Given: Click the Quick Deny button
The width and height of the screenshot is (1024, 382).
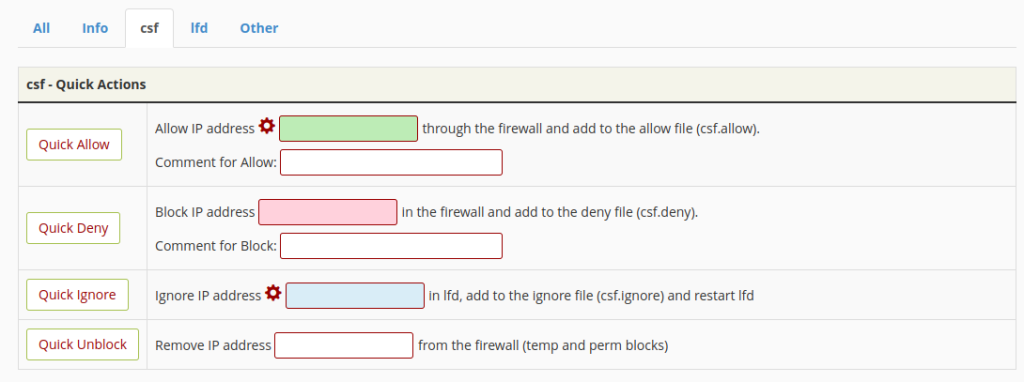Looking at the screenshot, I should click(73, 228).
